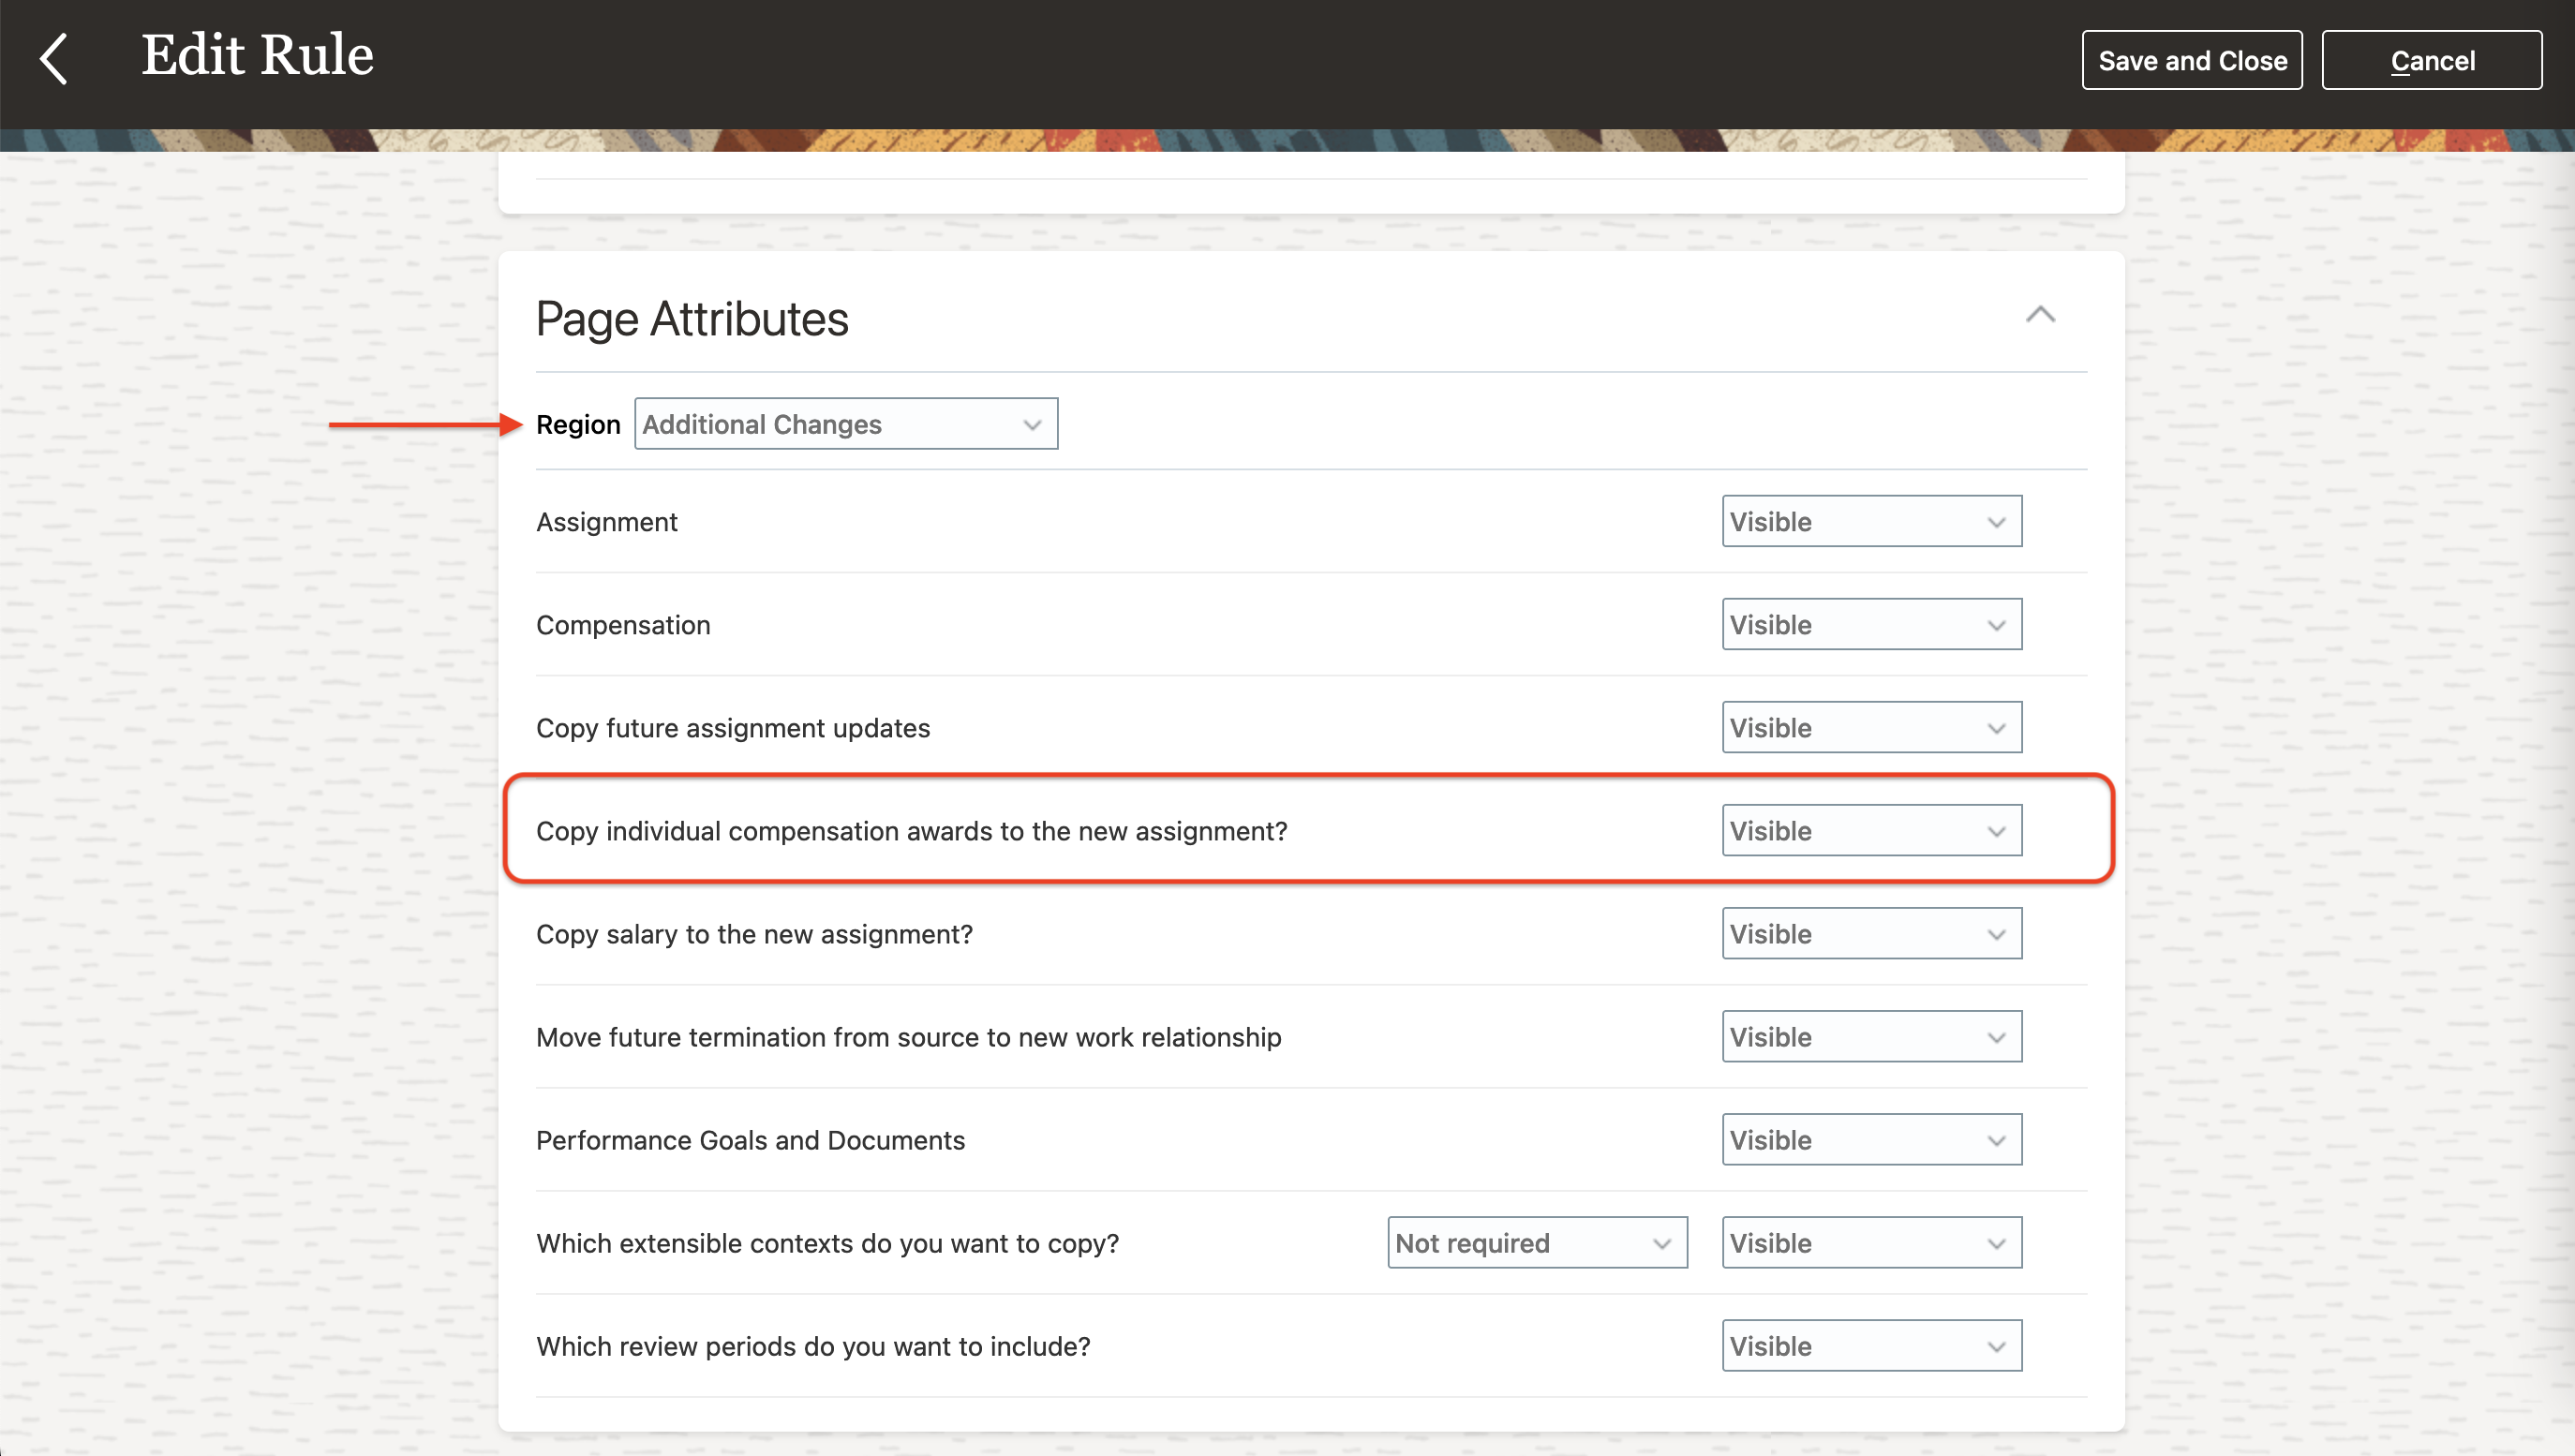
Task: Click the back arrow icon
Action: [x=54, y=58]
